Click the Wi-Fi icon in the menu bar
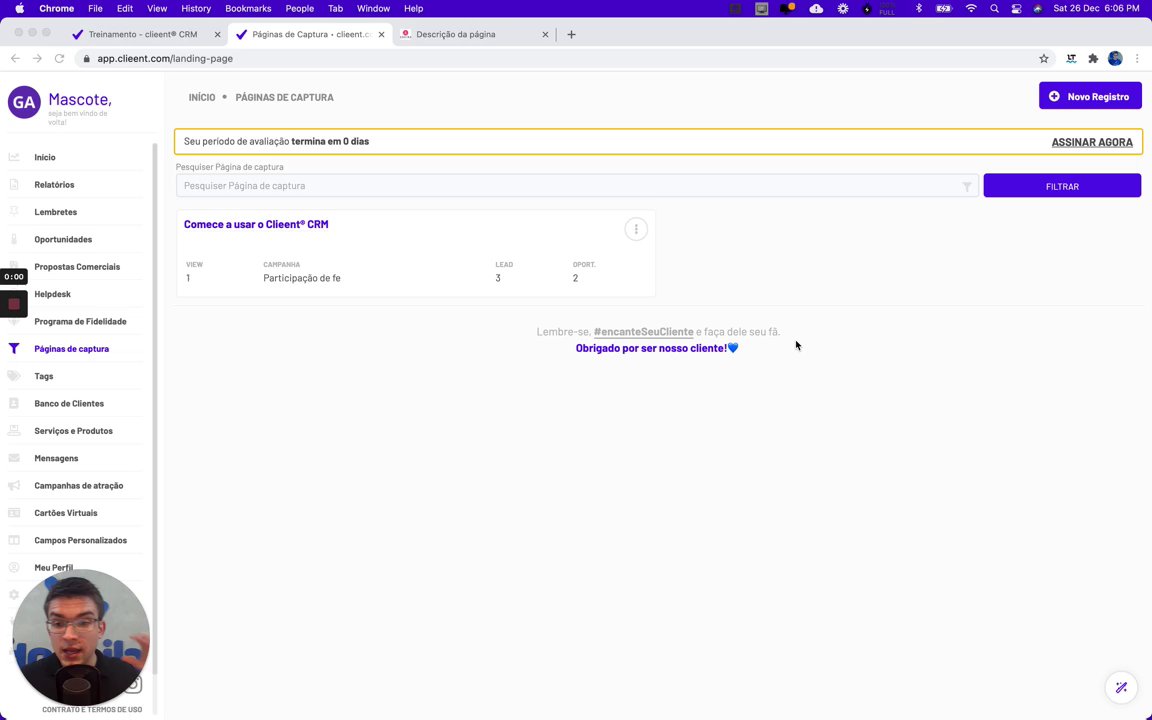 (971, 9)
